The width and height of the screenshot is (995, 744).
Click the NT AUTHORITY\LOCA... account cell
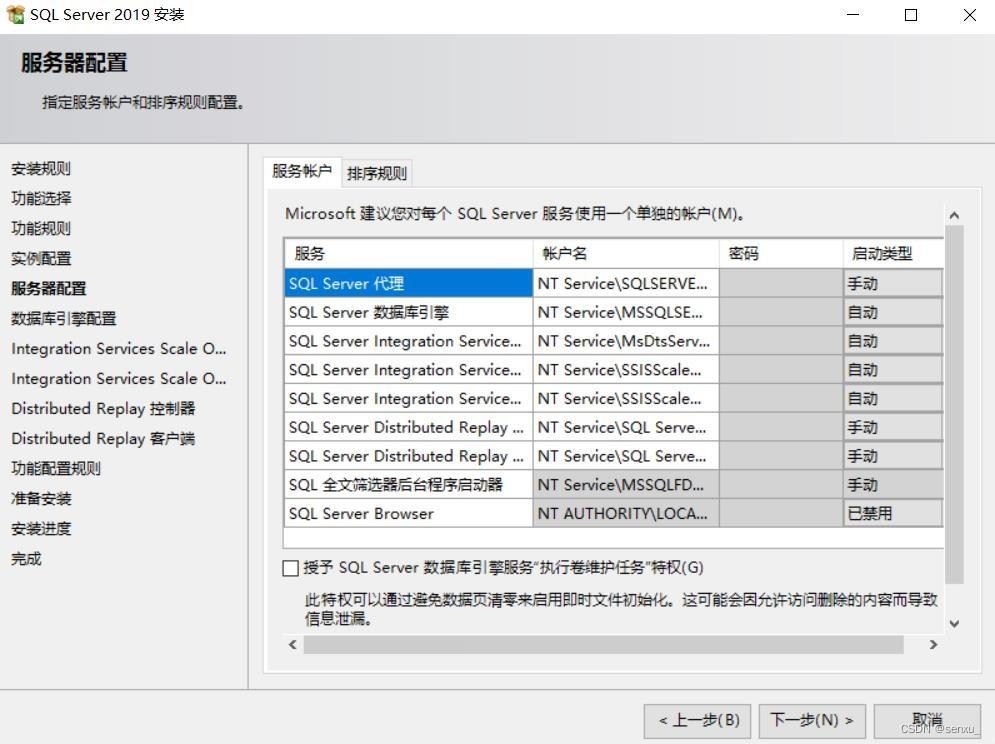[x=626, y=514]
